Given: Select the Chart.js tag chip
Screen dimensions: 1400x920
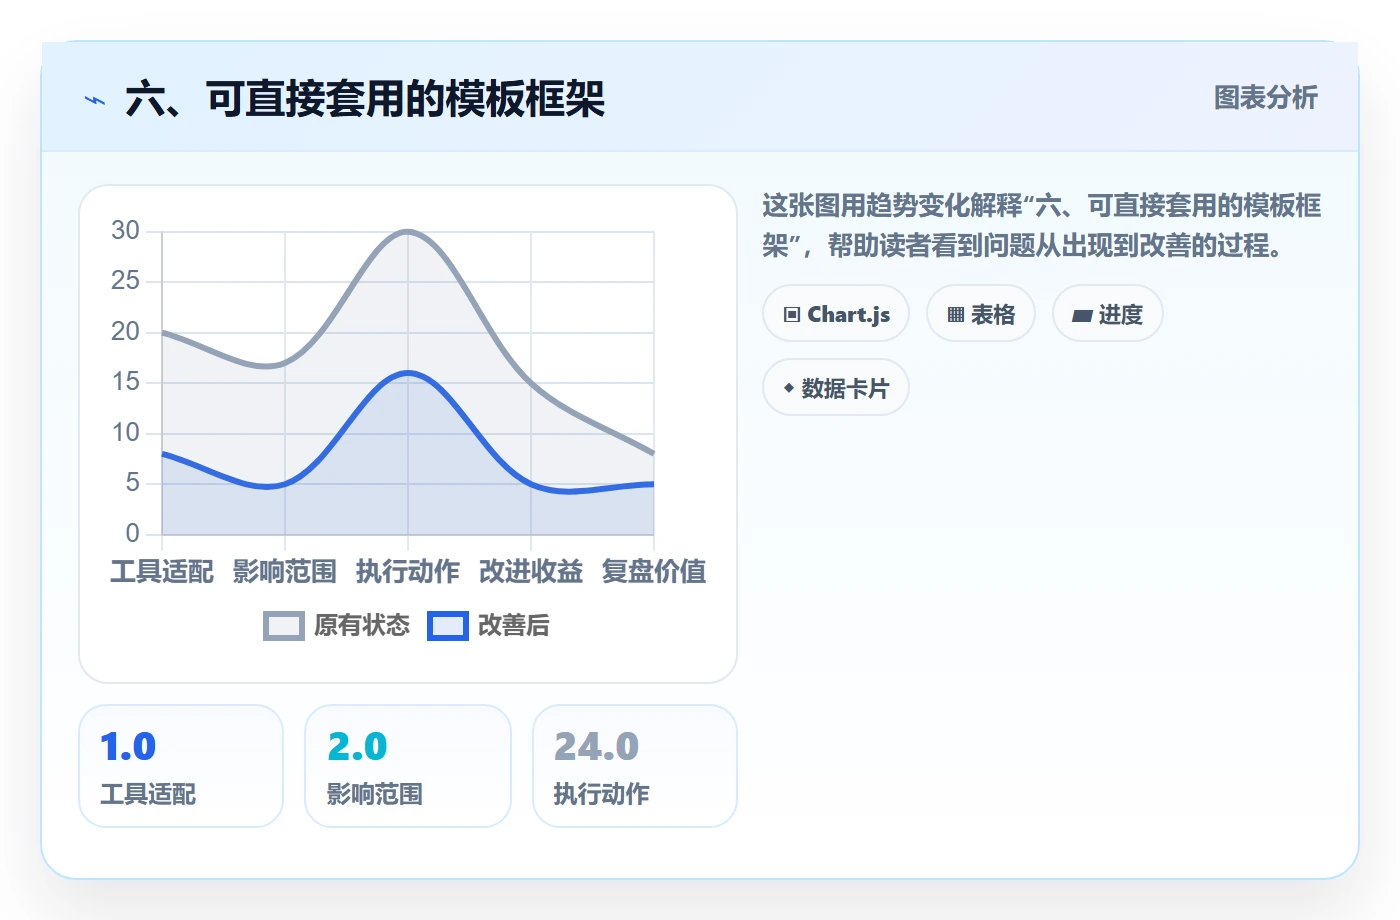Looking at the screenshot, I should pos(836,314).
